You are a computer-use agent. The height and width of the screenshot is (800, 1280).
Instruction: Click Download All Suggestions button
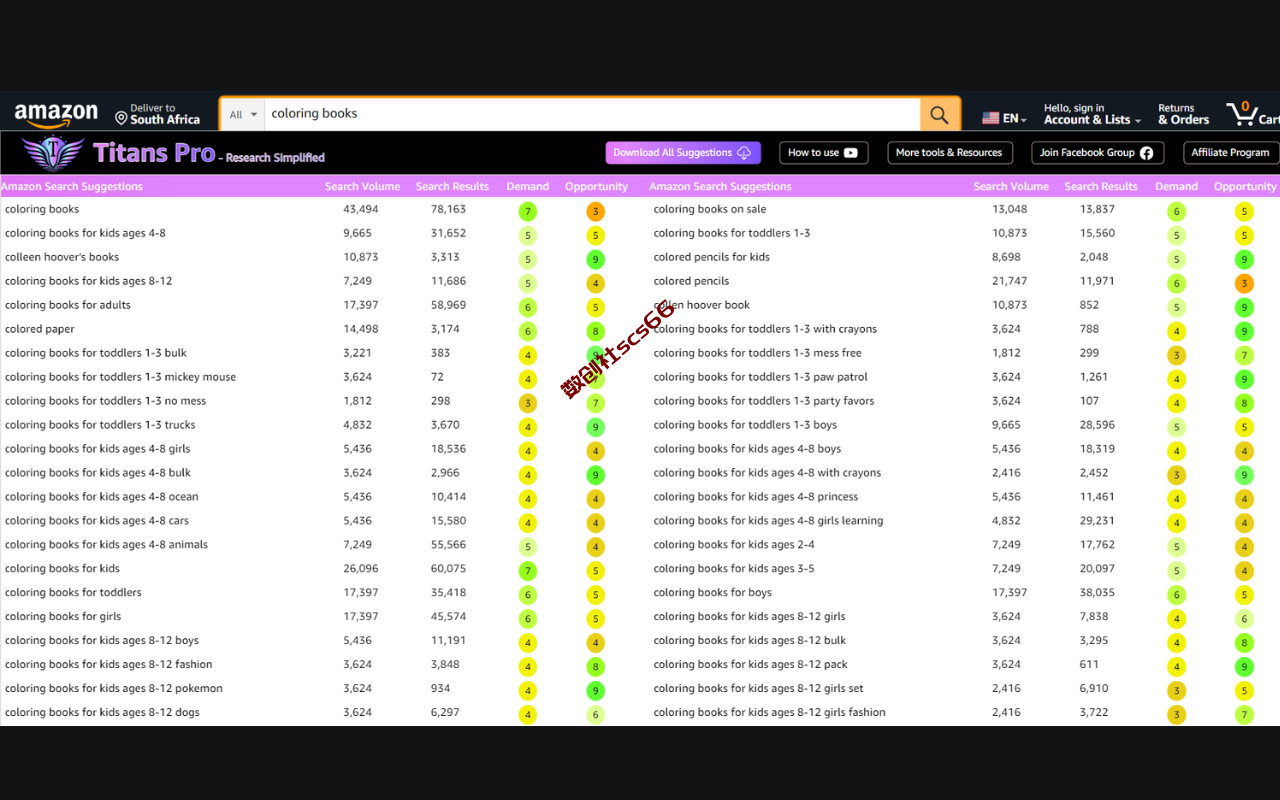point(683,153)
